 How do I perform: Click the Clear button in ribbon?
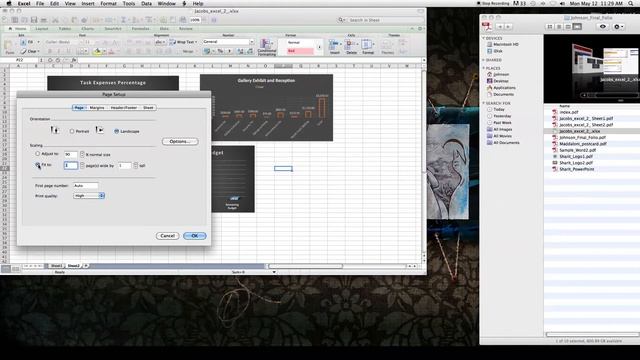pyautogui.click(x=30, y=51)
